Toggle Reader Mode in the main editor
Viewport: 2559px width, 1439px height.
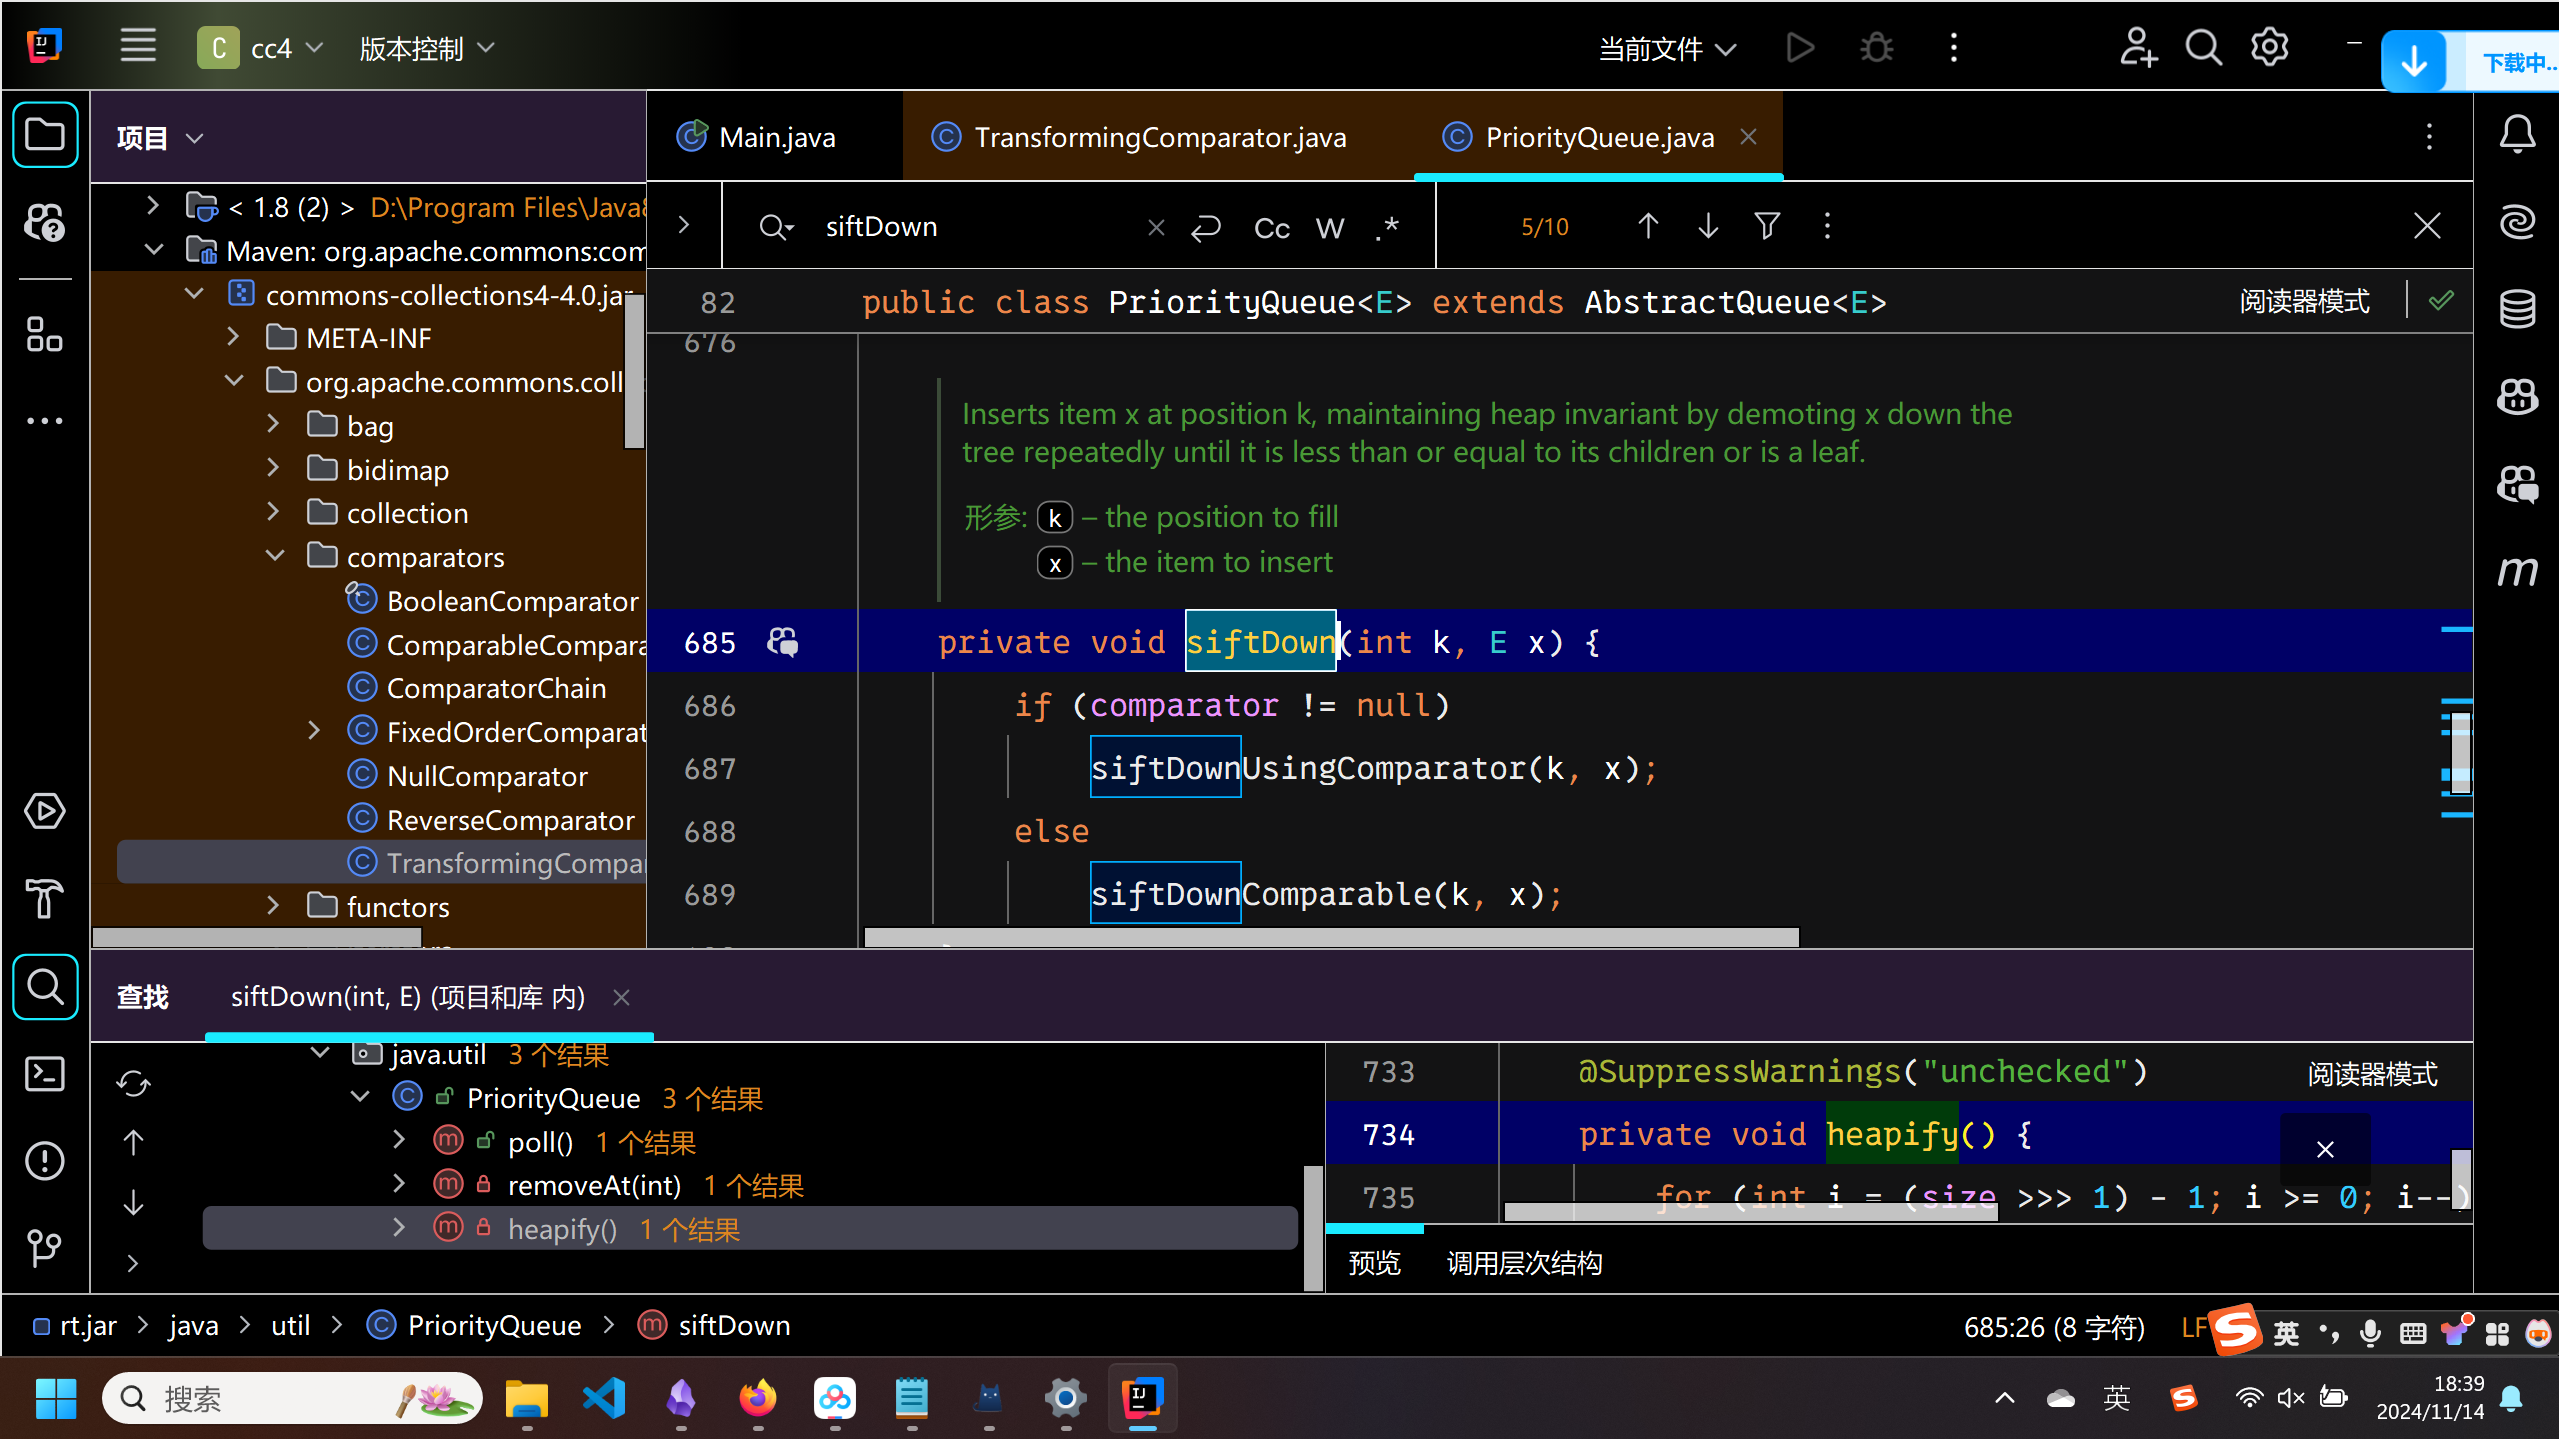[2304, 301]
